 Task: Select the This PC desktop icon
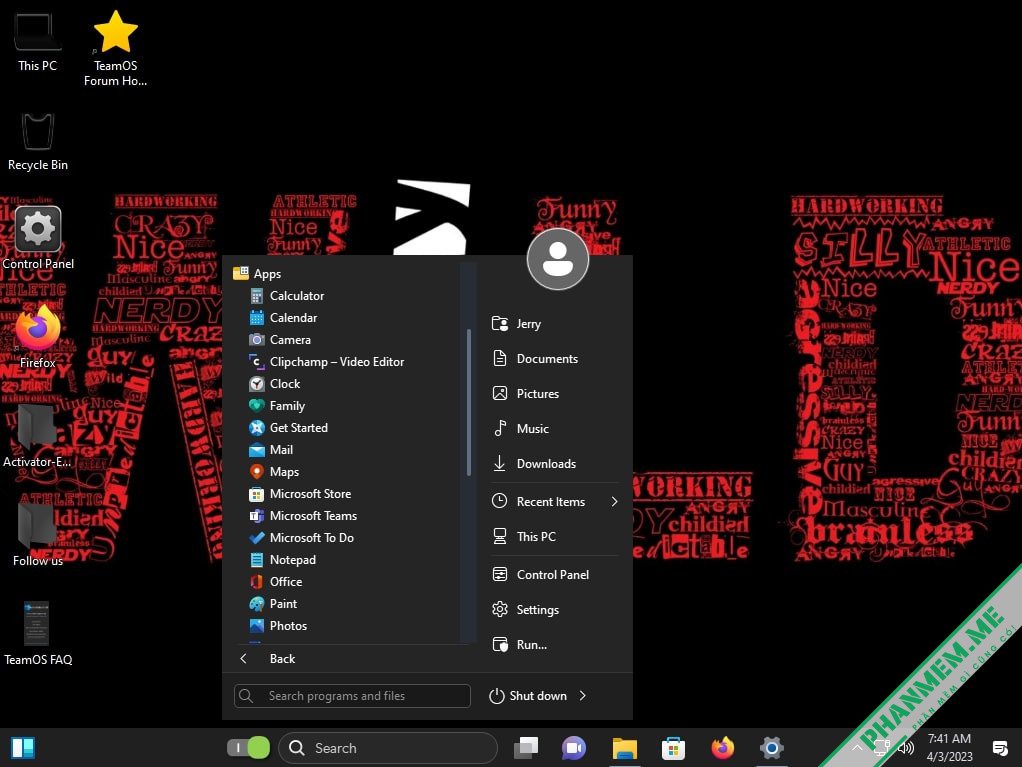tap(37, 42)
